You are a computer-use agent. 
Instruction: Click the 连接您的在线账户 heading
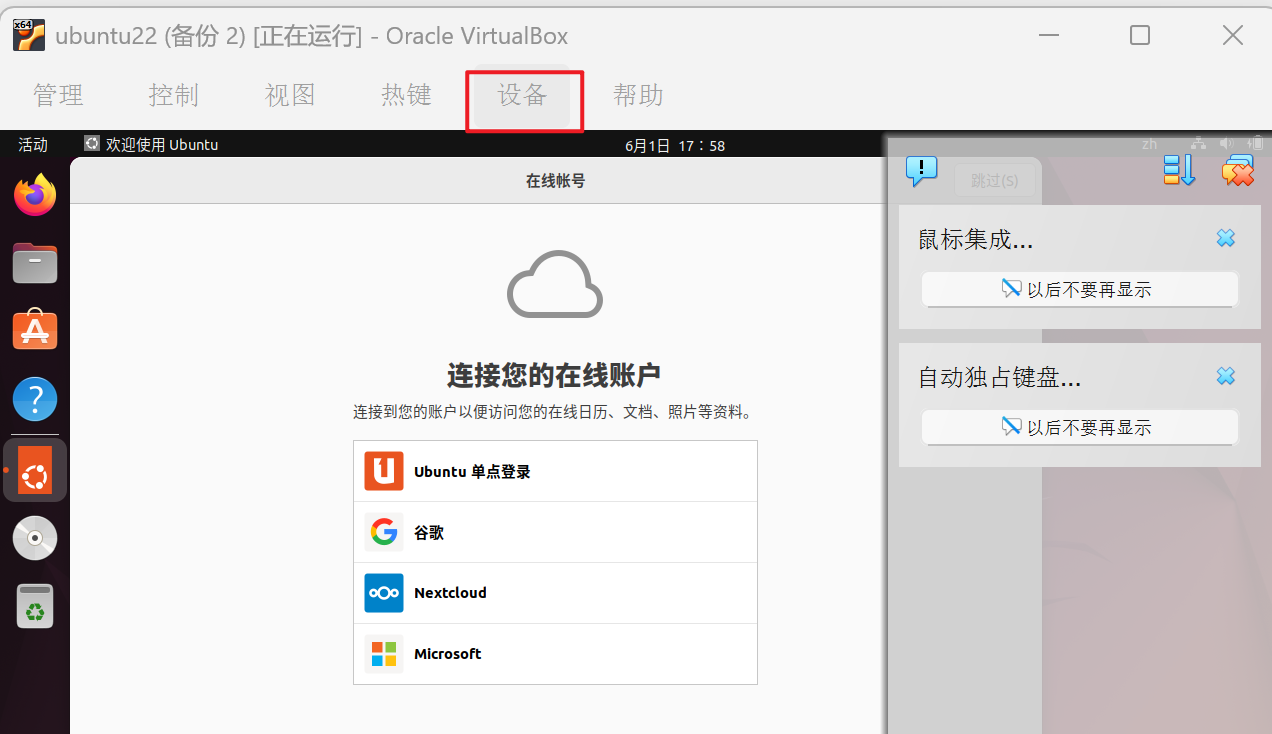coord(554,376)
